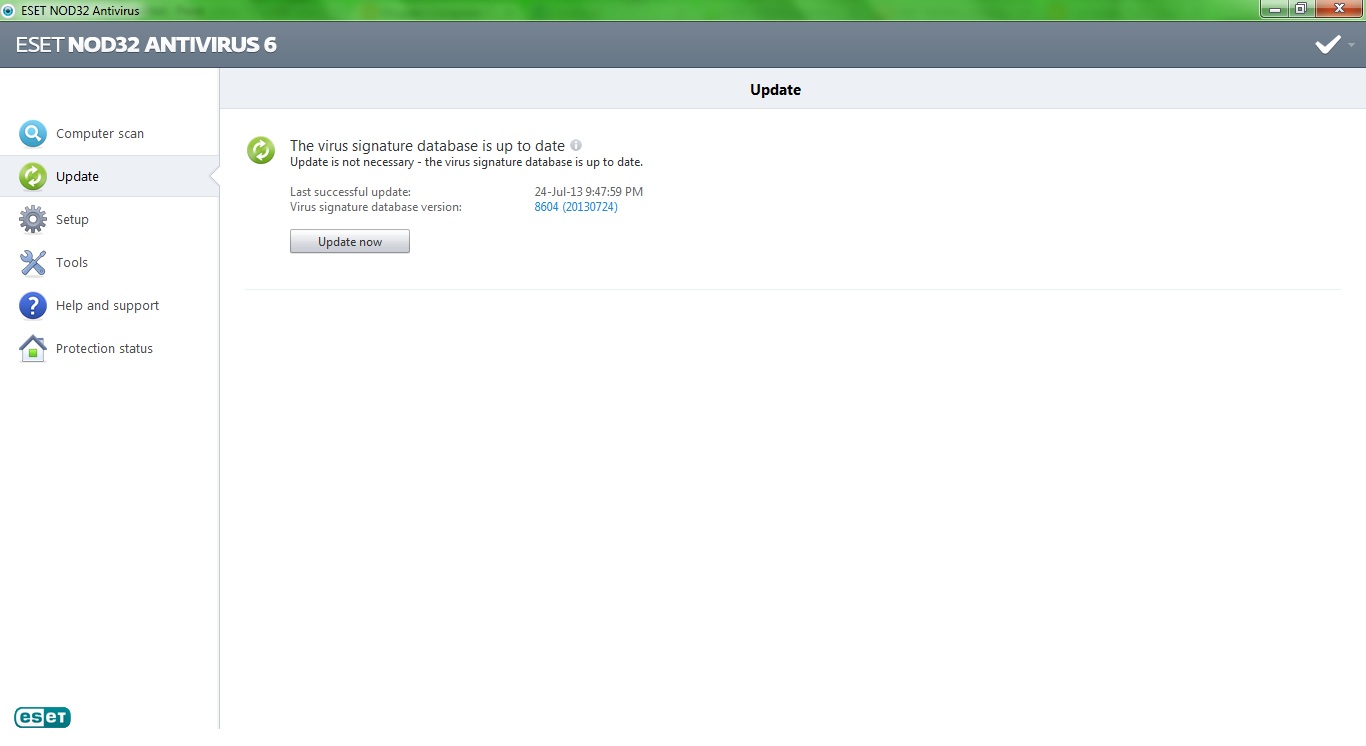This screenshot has width=1366, height=746.
Task: Click the Help and support question mark icon
Action: point(33,305)
